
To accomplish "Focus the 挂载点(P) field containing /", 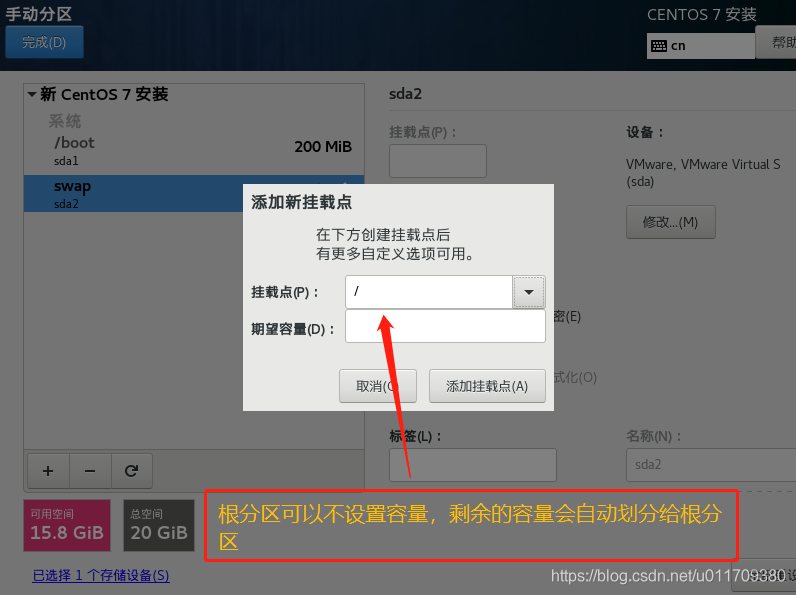I will point(429,292).
